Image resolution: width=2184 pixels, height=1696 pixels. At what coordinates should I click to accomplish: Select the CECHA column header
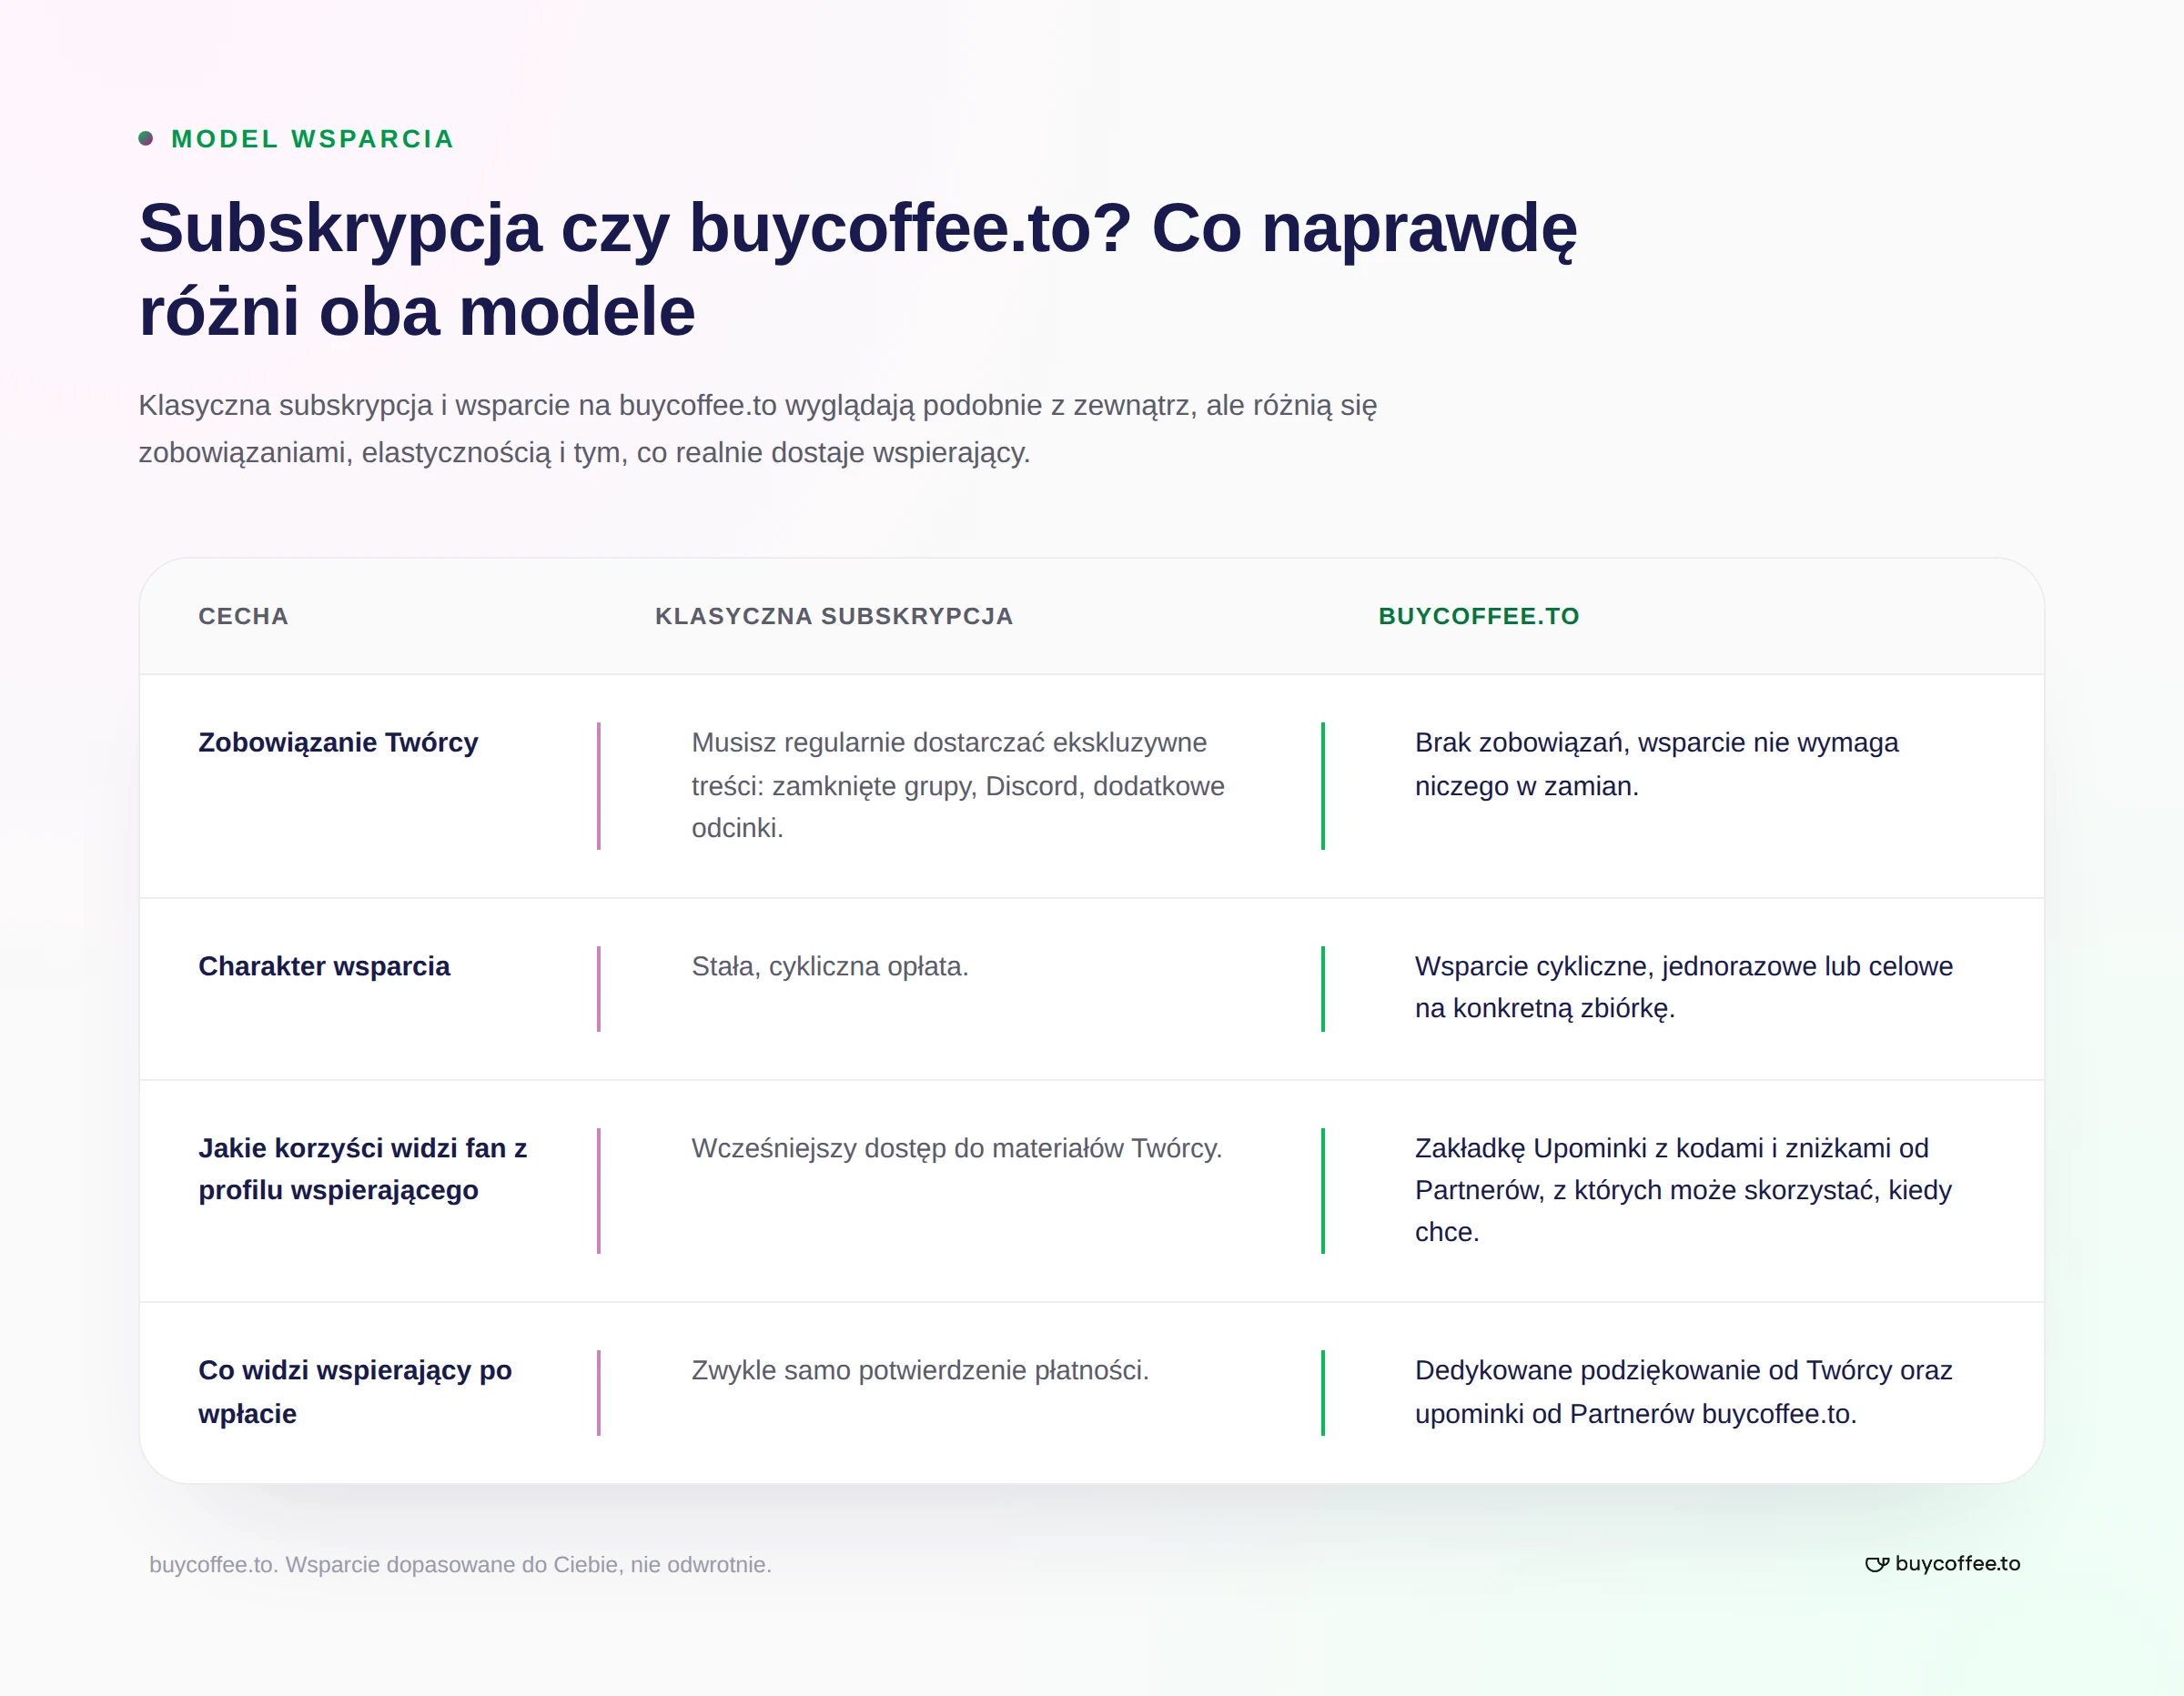pos(244,616)
